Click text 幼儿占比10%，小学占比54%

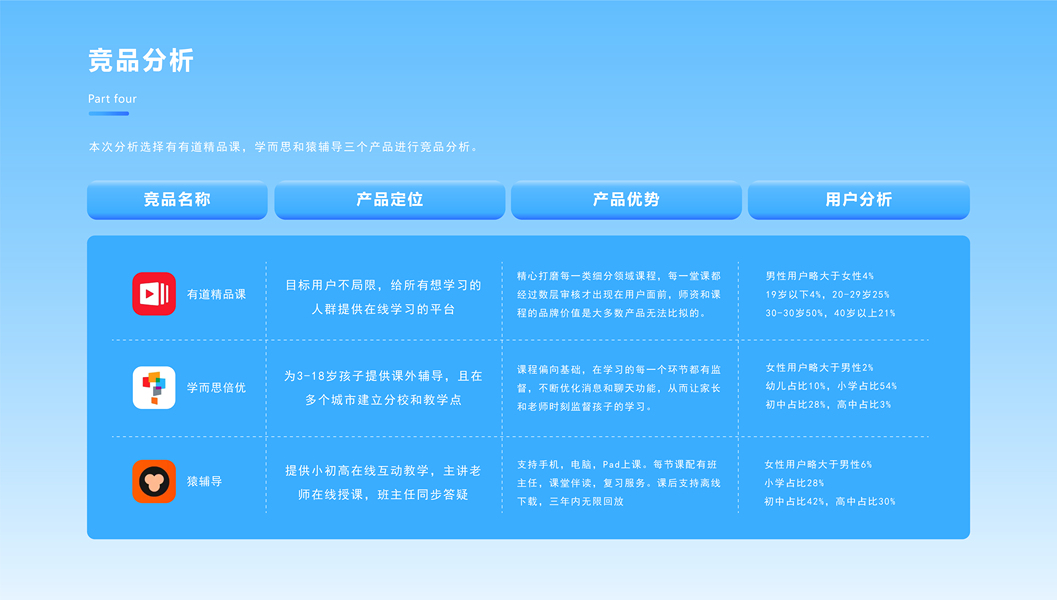pyautogui.click(x=831, y=386)
